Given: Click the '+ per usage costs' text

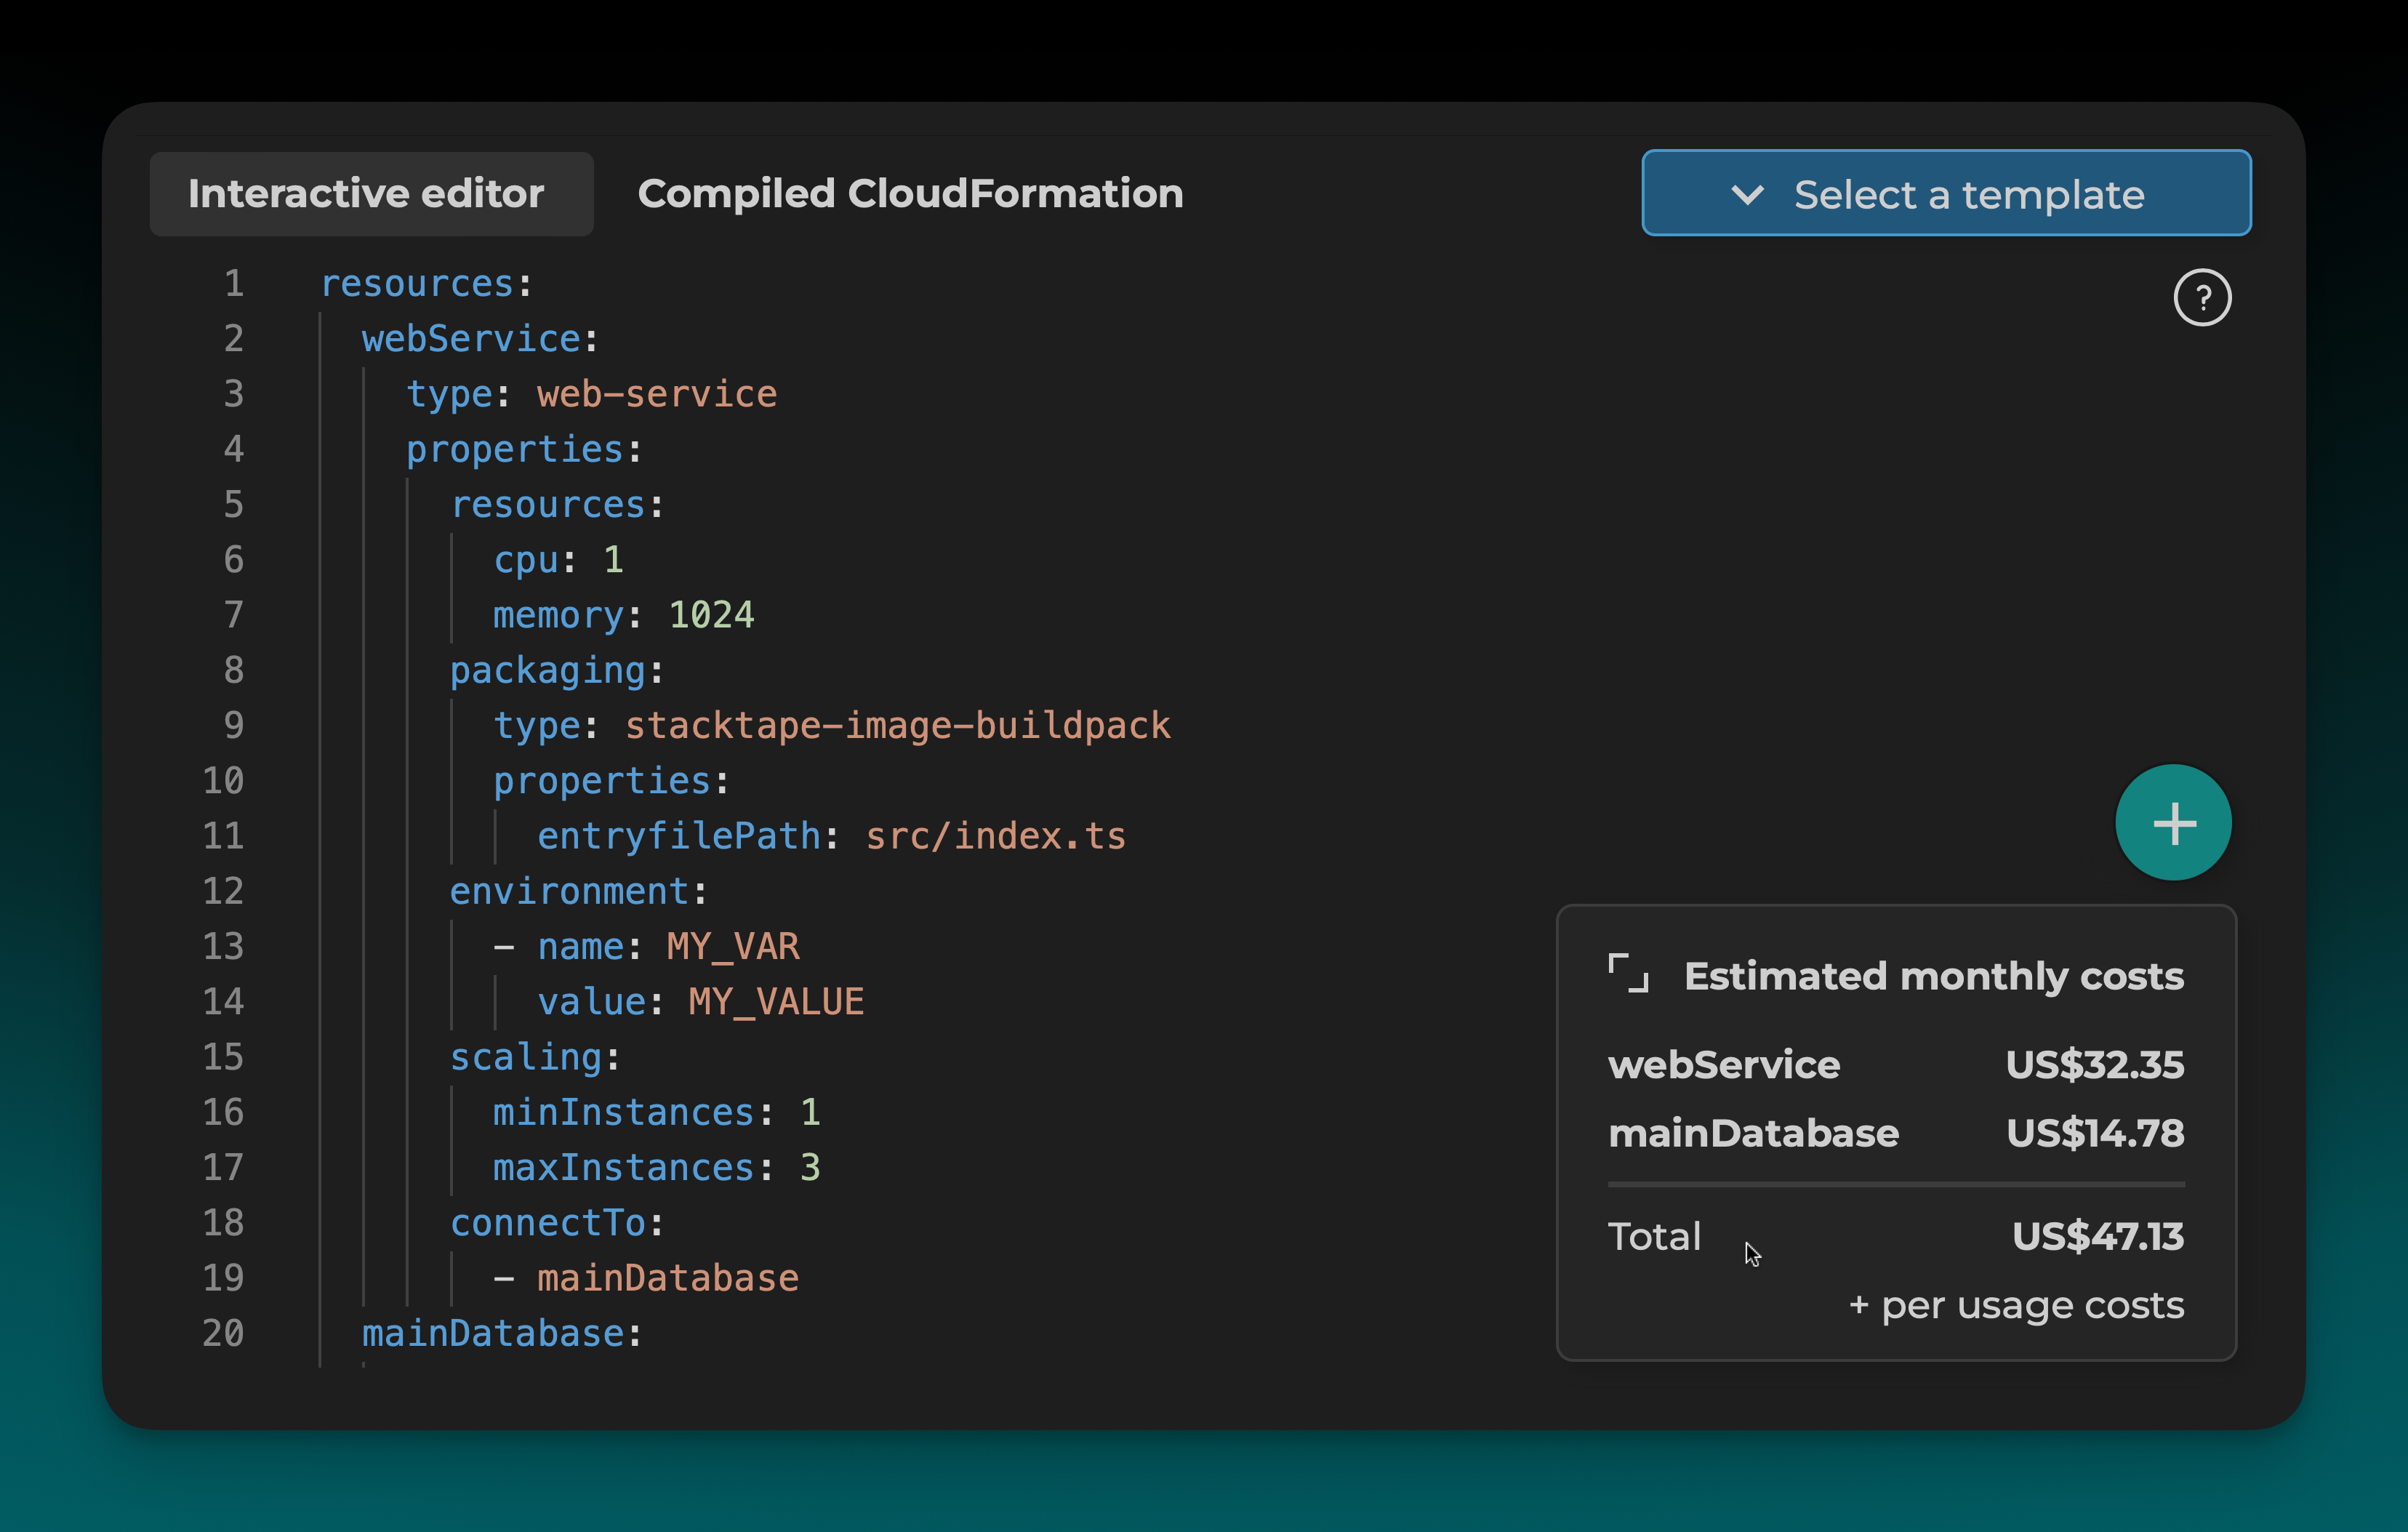Looking at the screenshot, I should pyautogui.click(x=2016, y=1306).
